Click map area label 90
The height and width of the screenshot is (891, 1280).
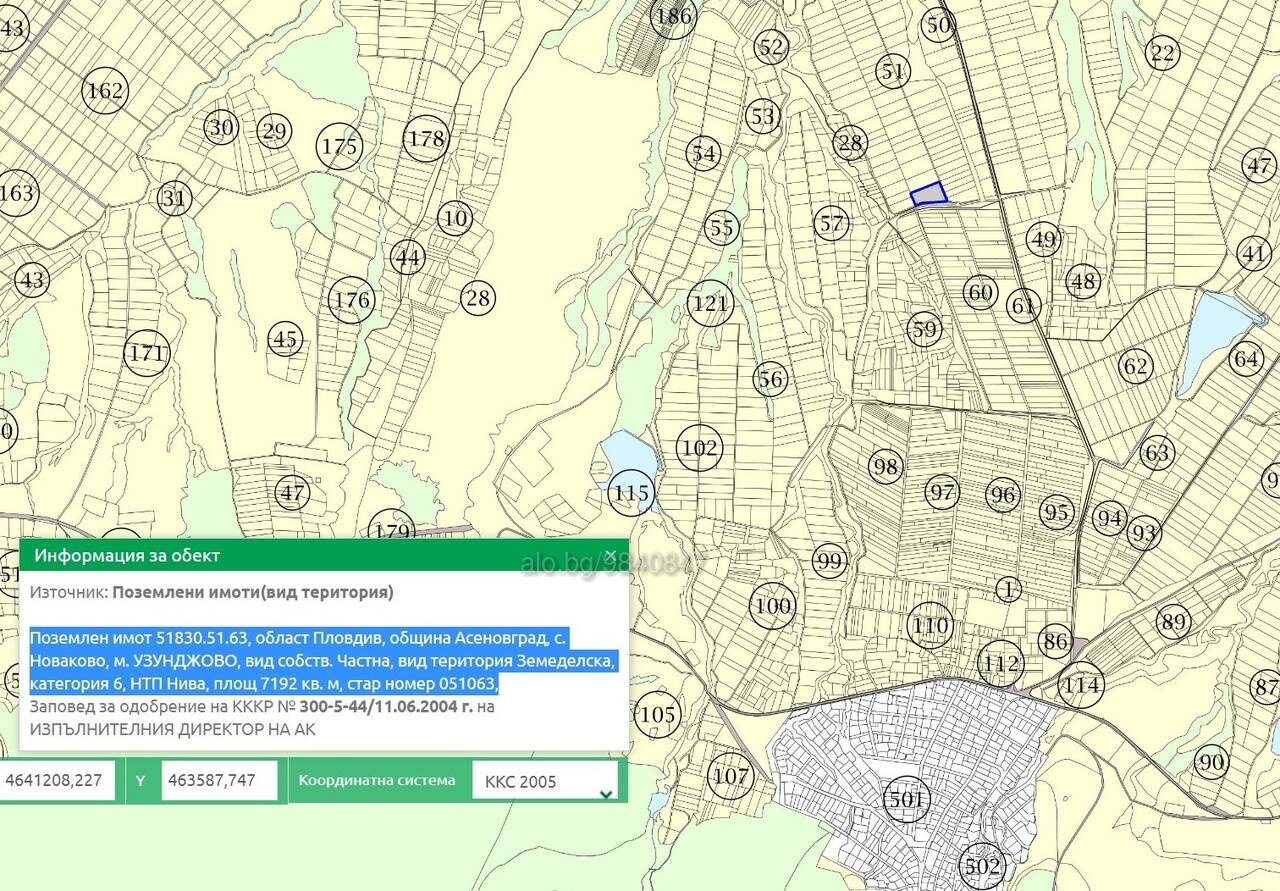point(1211,764)
